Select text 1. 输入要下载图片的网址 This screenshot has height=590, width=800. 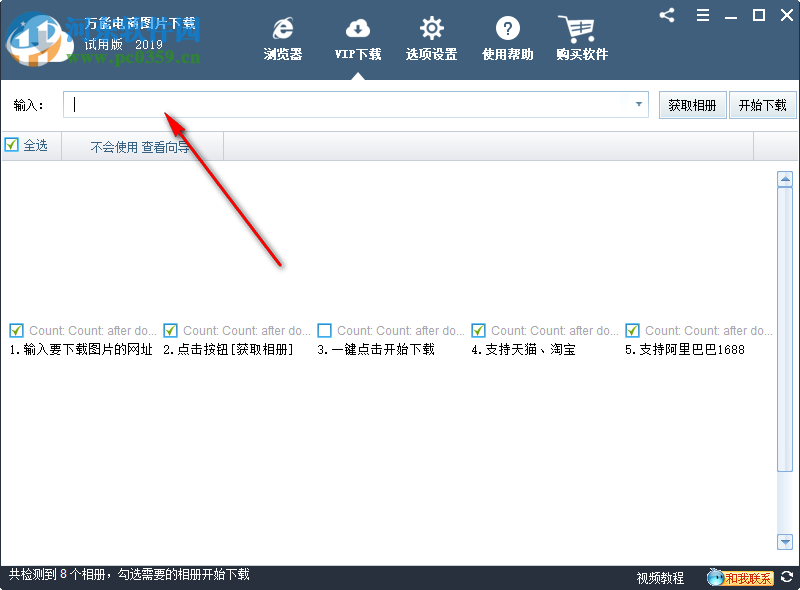[x=81, y=350]
